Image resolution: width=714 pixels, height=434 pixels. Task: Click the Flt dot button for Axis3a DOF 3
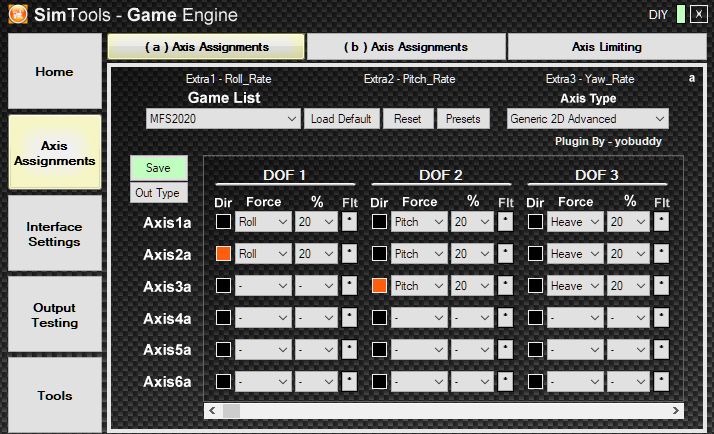tap(661, 286)
